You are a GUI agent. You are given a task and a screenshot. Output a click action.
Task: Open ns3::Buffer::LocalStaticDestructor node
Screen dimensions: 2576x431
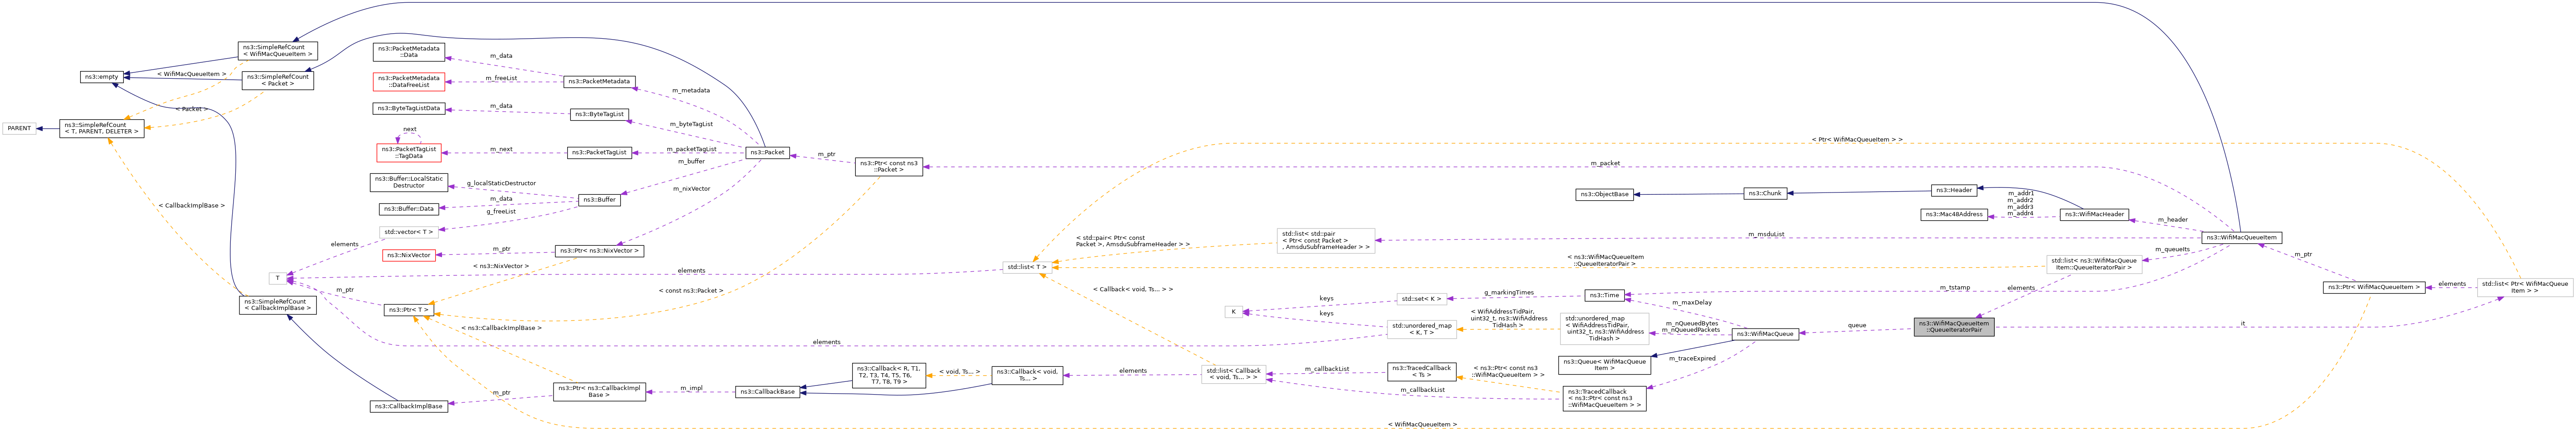(409, 182)
